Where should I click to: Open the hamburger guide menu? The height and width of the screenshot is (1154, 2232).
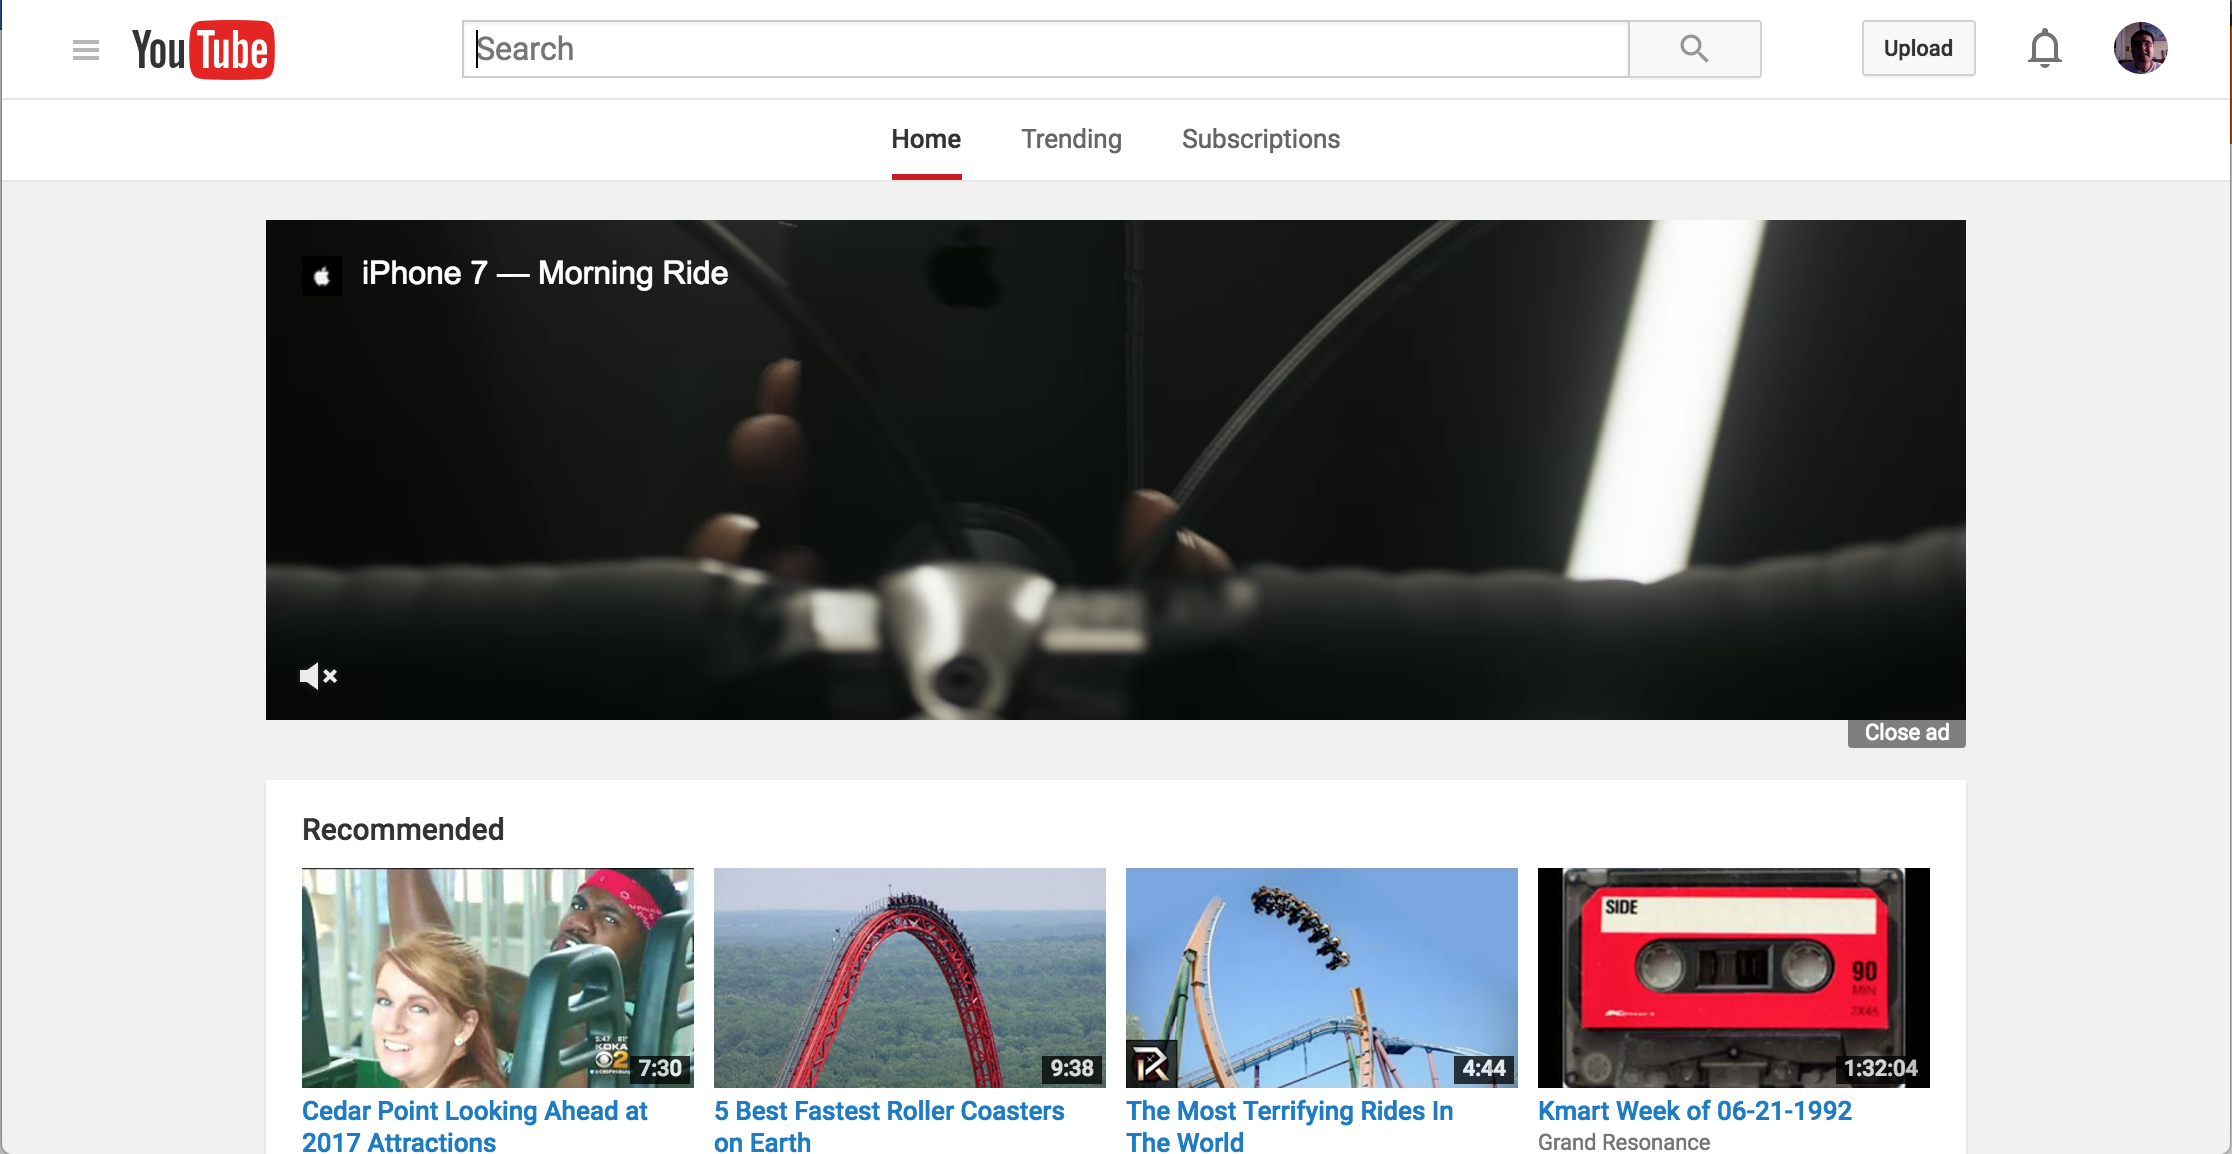pyautogui.click(x=86, y=50)
